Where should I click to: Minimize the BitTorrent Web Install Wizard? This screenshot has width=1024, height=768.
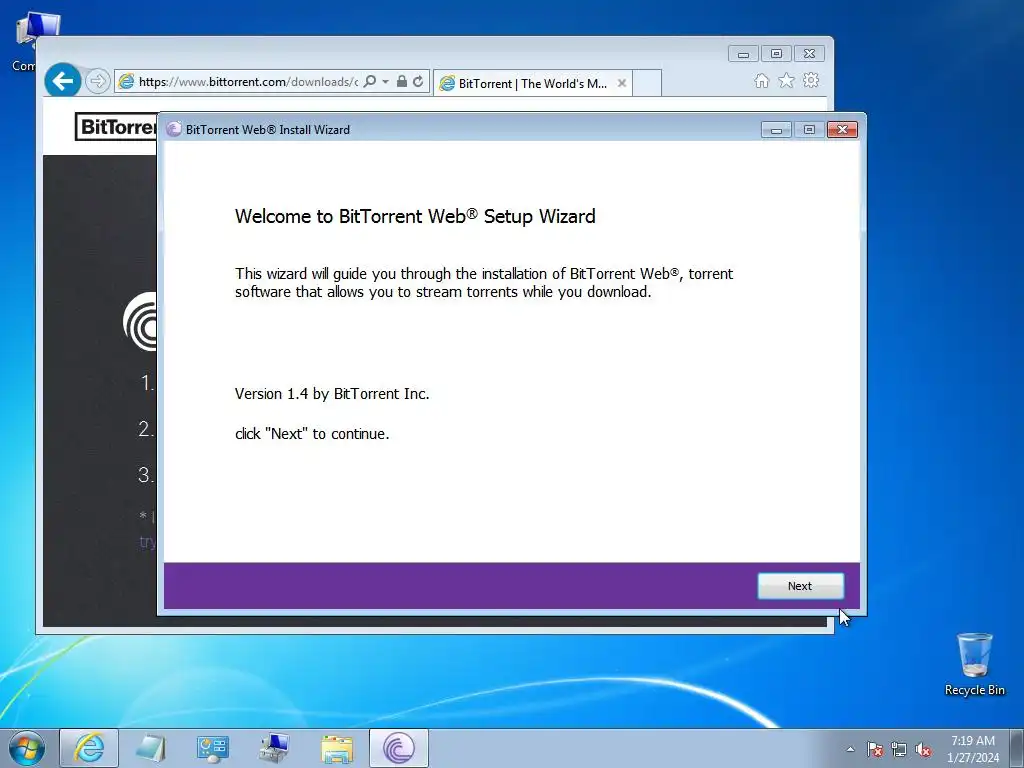776,129
